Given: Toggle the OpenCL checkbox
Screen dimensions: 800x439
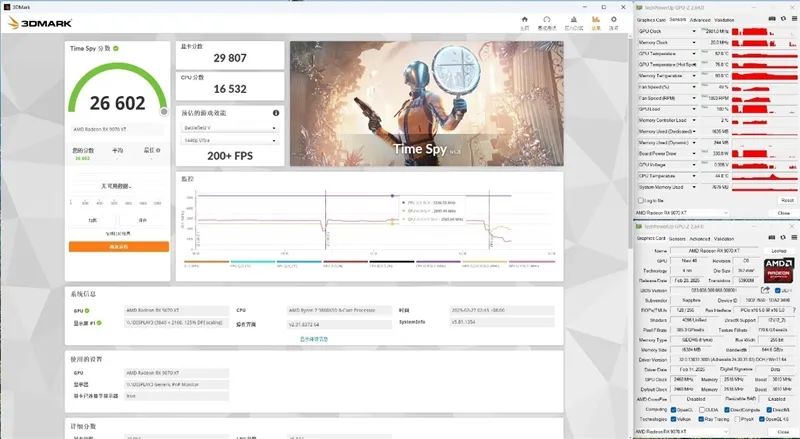Looking at the screenshot, I should [x=673, y=409].
